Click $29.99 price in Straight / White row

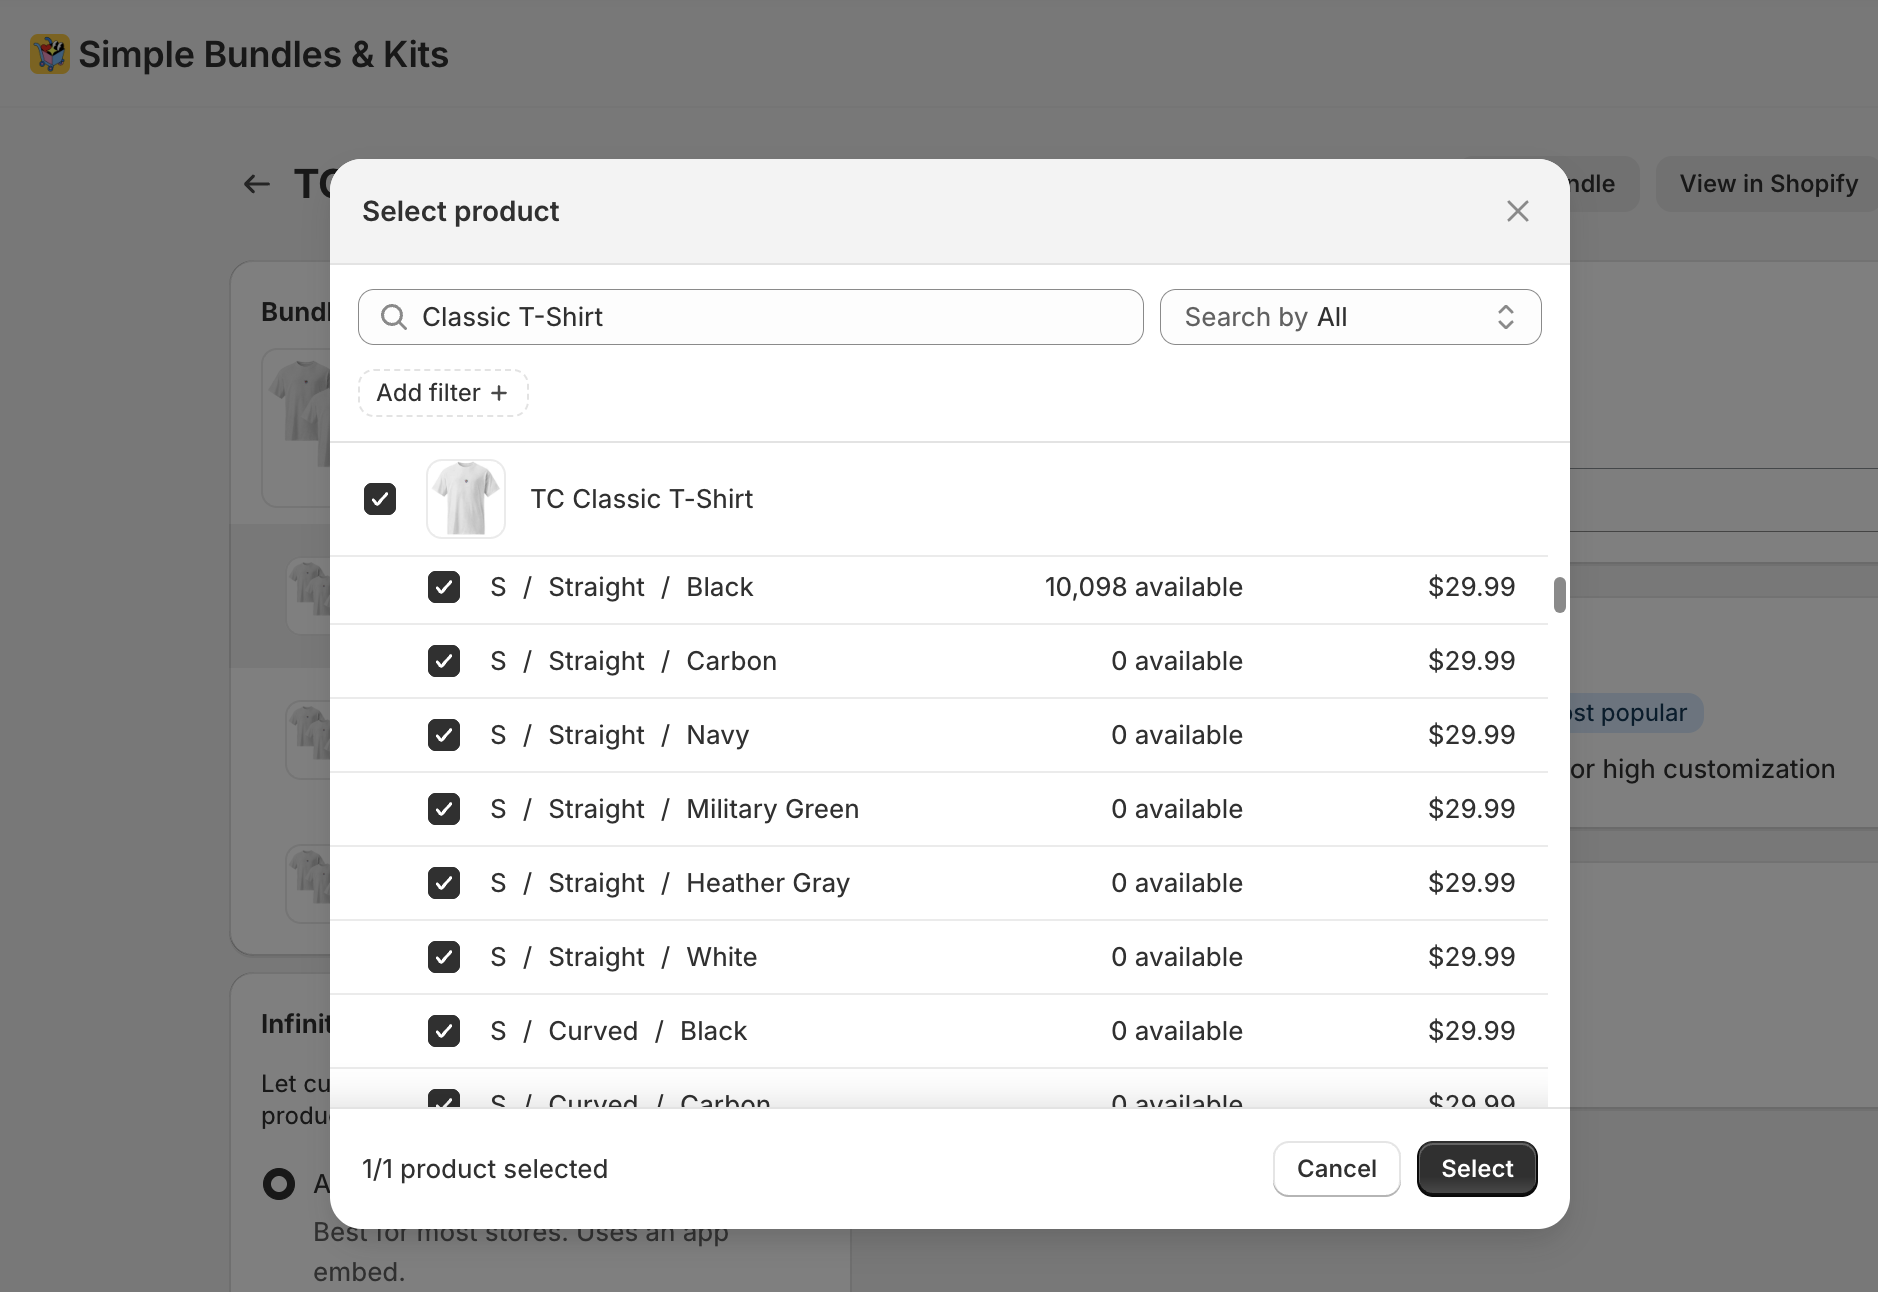coord(1471,957)
